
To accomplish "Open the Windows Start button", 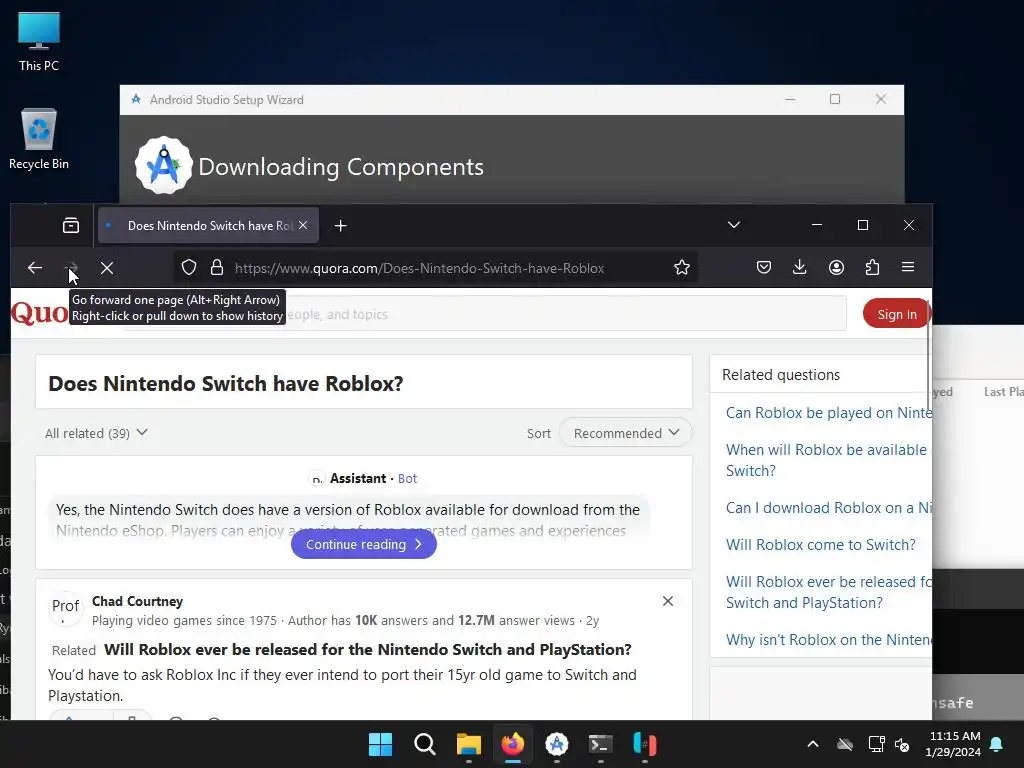I will [380, 744].
